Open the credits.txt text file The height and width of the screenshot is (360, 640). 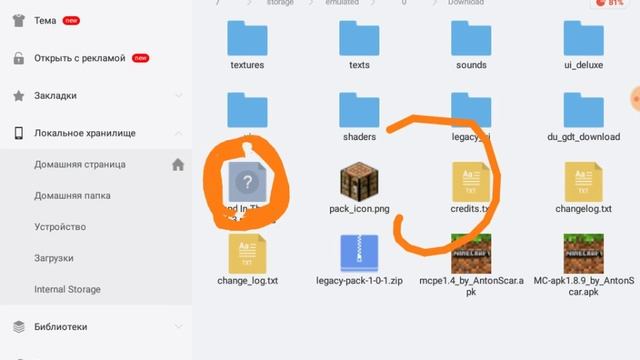pyautogui.click(x=471, y=188)
